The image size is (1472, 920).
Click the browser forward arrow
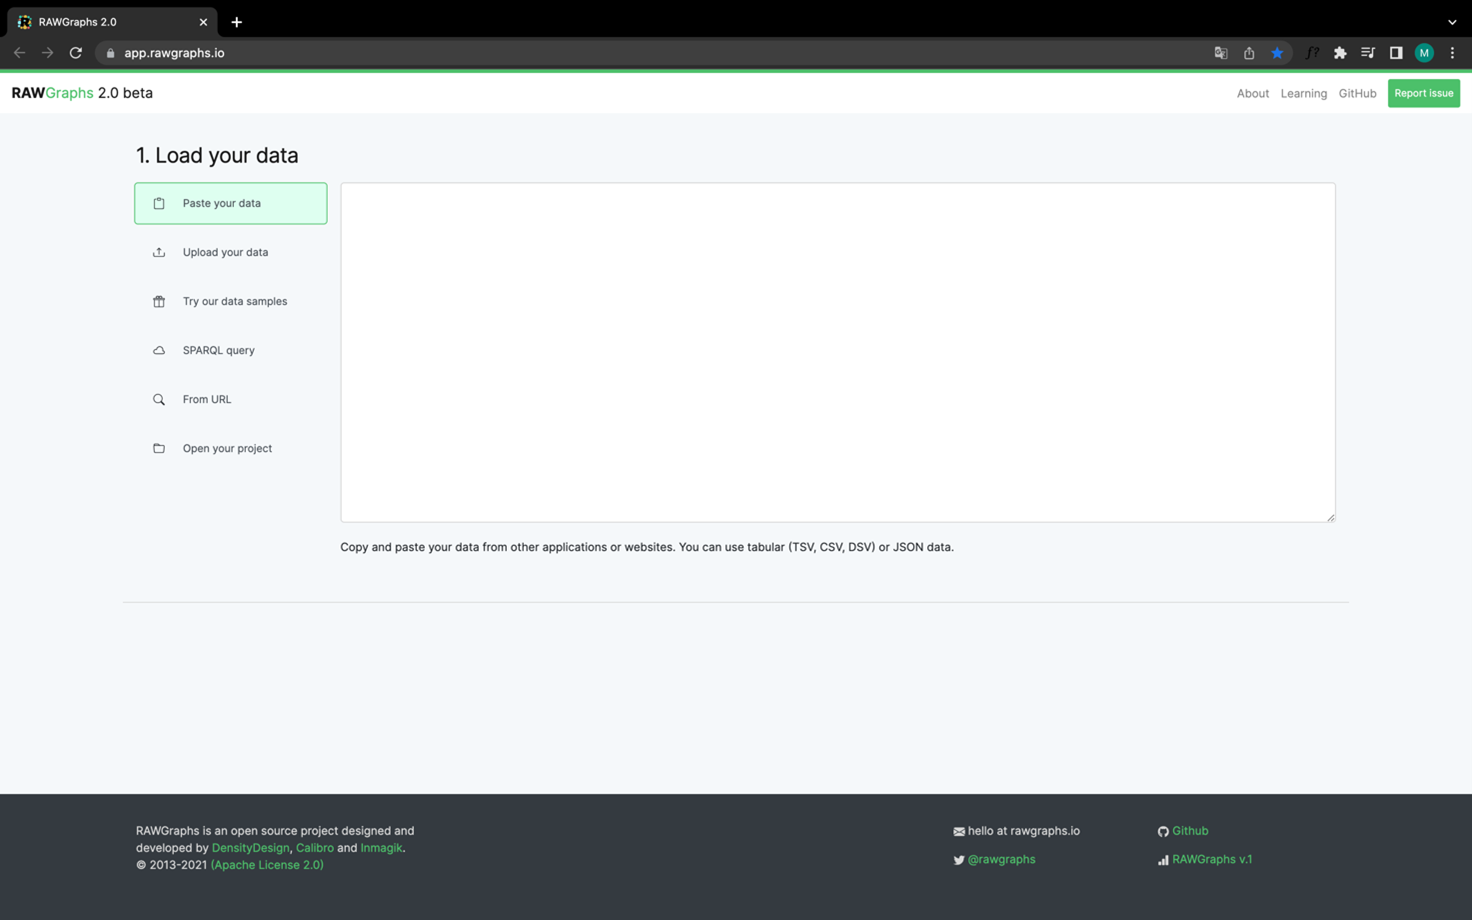tap(47, 52)
